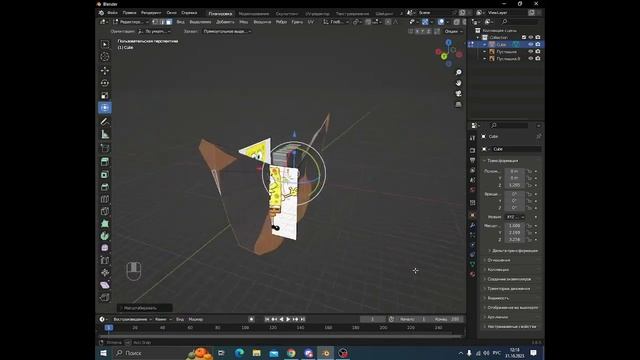Viewport: 640px width, 360px height.
Task: Expand the Cube item in the outliner
Action: [485, 44]
